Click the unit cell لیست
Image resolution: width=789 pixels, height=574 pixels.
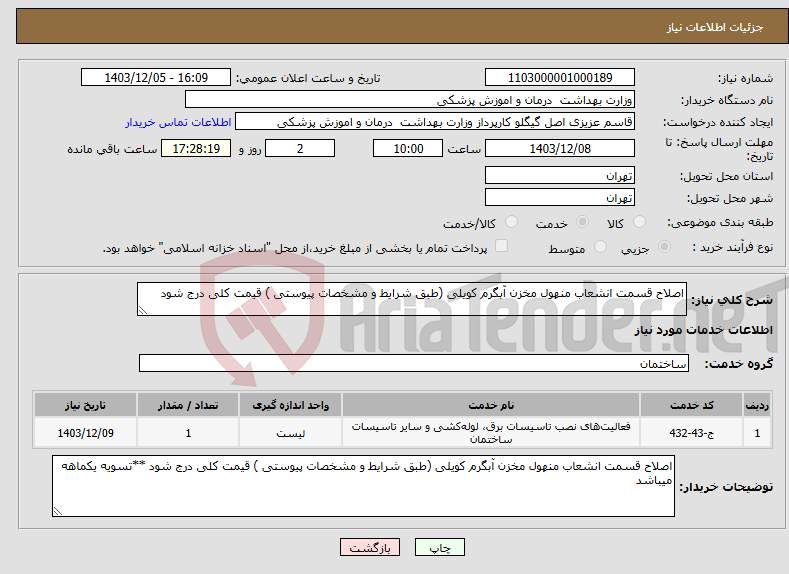291,433
